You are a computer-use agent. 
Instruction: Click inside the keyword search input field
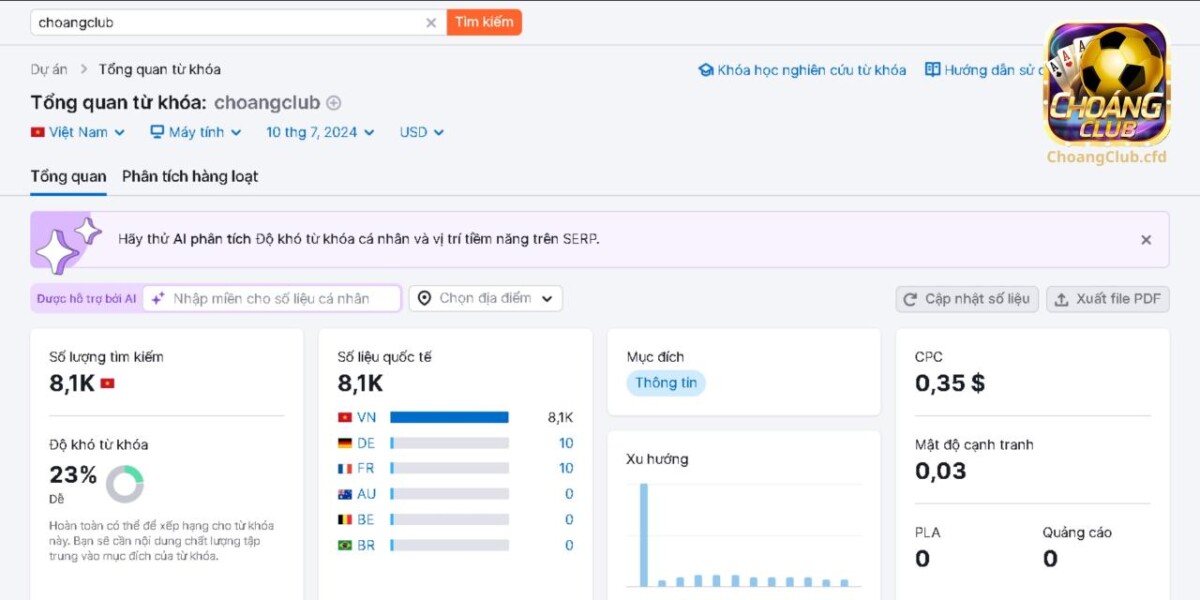click(200, 21)
